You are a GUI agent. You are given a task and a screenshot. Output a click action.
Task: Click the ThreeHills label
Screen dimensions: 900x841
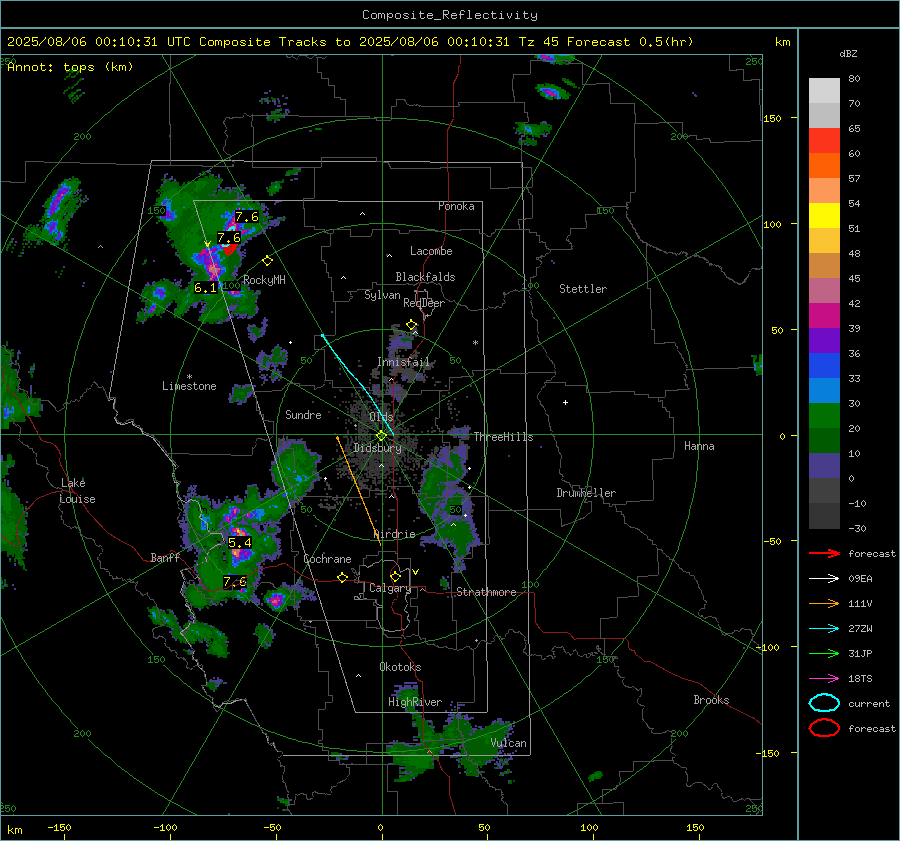pos(503,437)
